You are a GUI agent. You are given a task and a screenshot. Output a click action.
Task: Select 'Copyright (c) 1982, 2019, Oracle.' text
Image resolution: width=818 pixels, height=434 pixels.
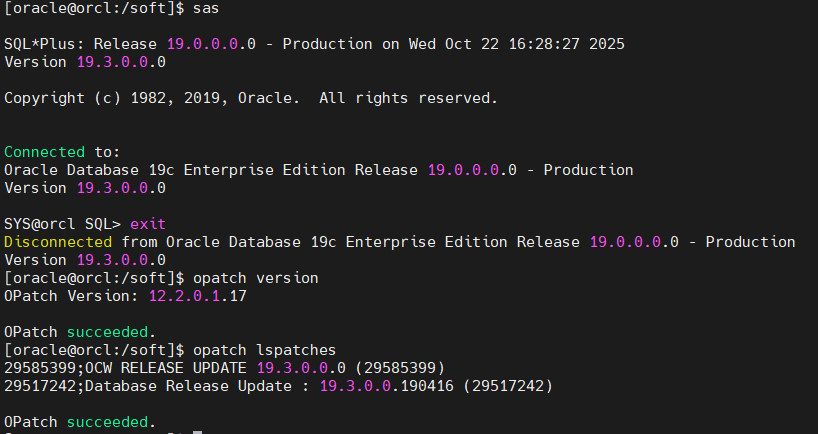tap(152, 98)
